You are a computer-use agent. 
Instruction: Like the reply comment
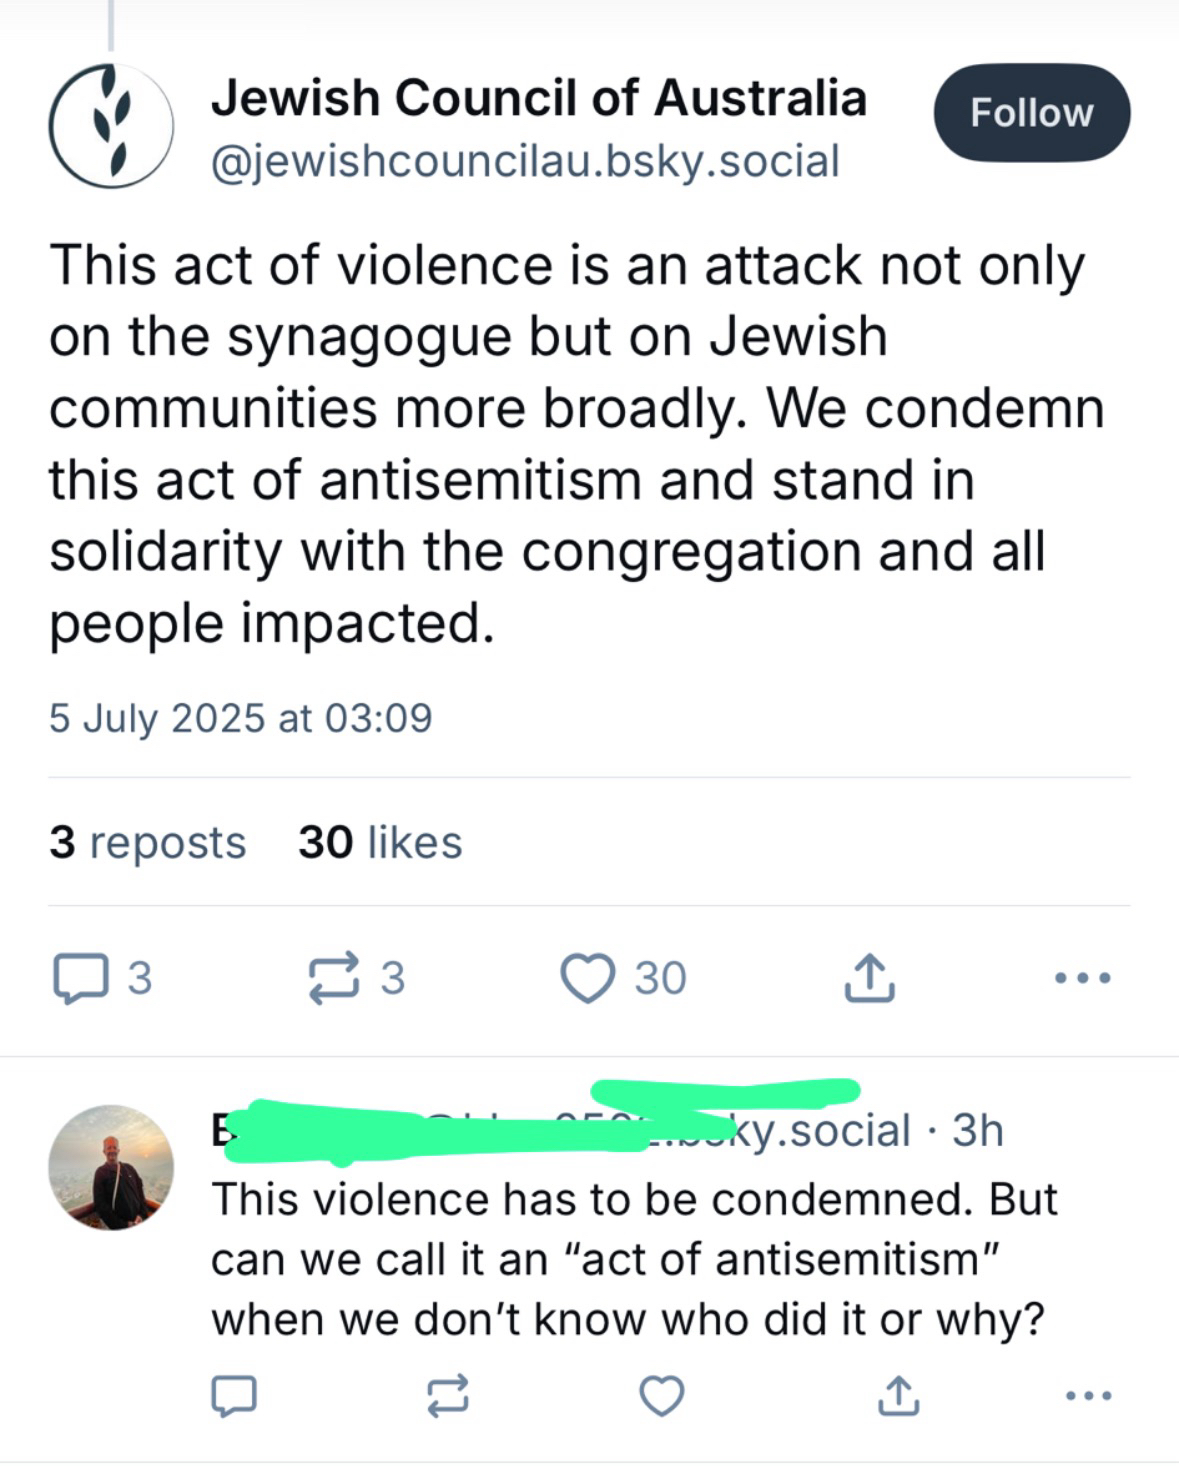[661, 1395]
